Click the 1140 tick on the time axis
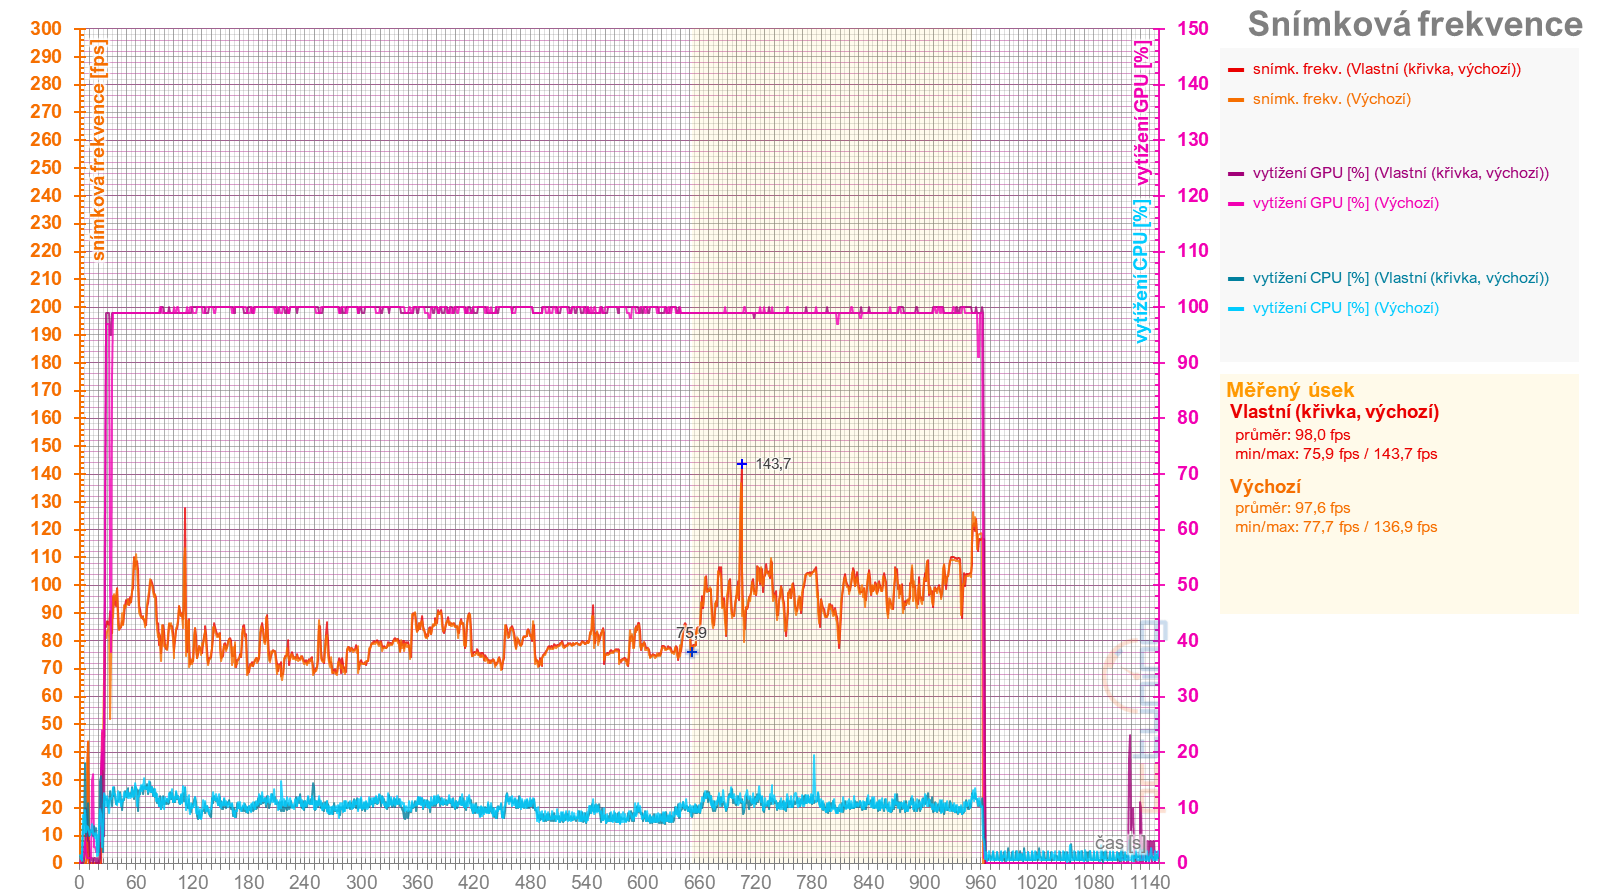1599x896 pixels. pos(1149,882)
